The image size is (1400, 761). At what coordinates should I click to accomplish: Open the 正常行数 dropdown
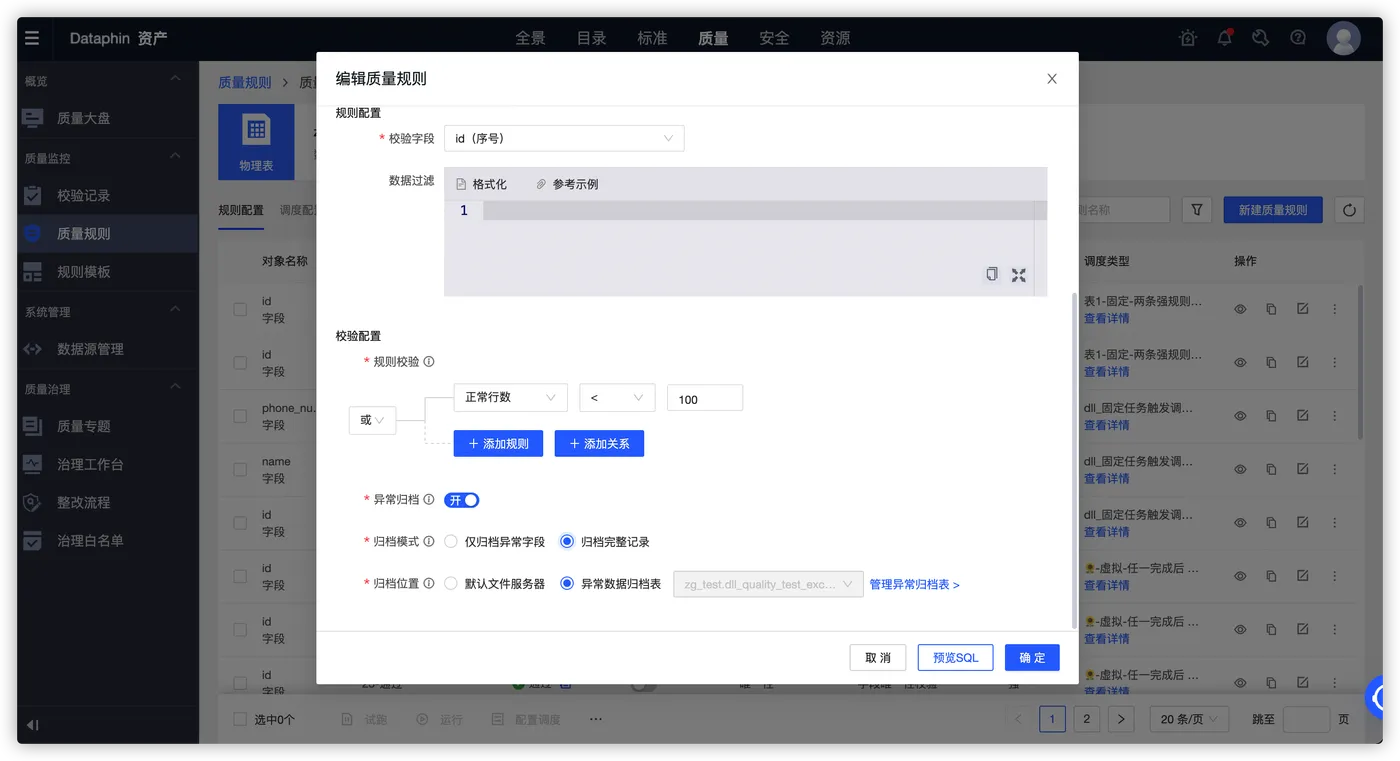click(x=510, y=397)
